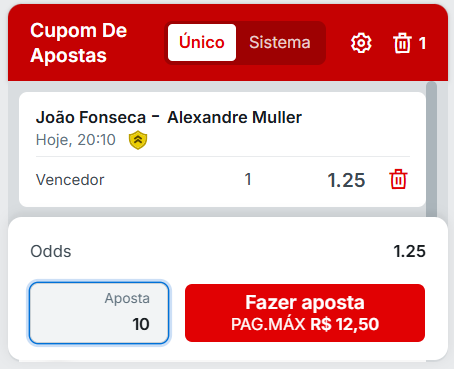Click the Cupom De Apostas title

79,43
